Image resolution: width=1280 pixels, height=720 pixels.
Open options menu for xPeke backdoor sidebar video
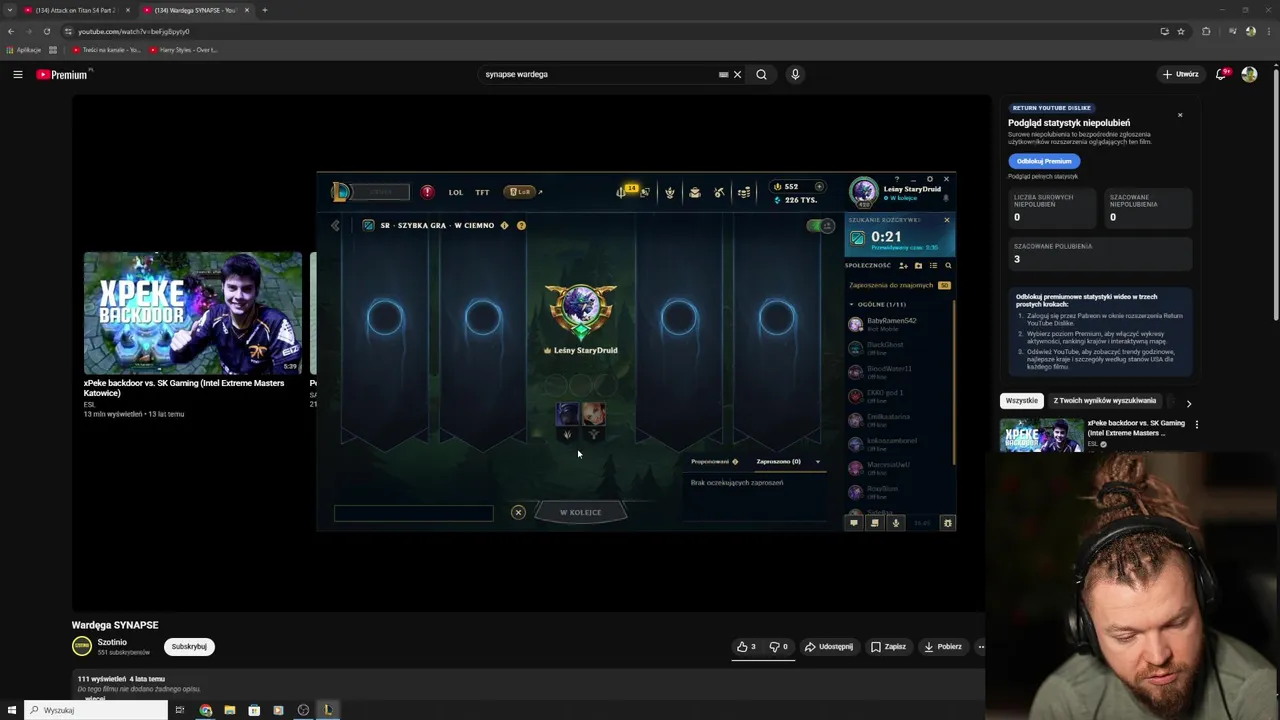[x=1196, y=424]
